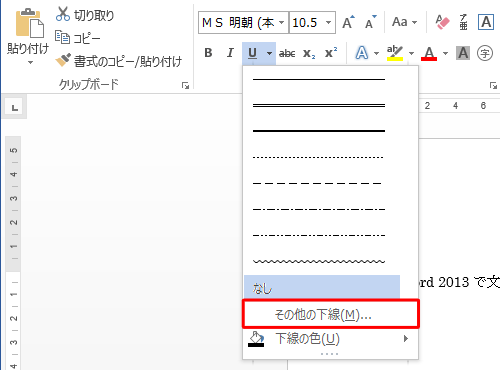Open the highlight color dropdown arrow
Screen dimensions: 500x370
[x=411, y=53]
